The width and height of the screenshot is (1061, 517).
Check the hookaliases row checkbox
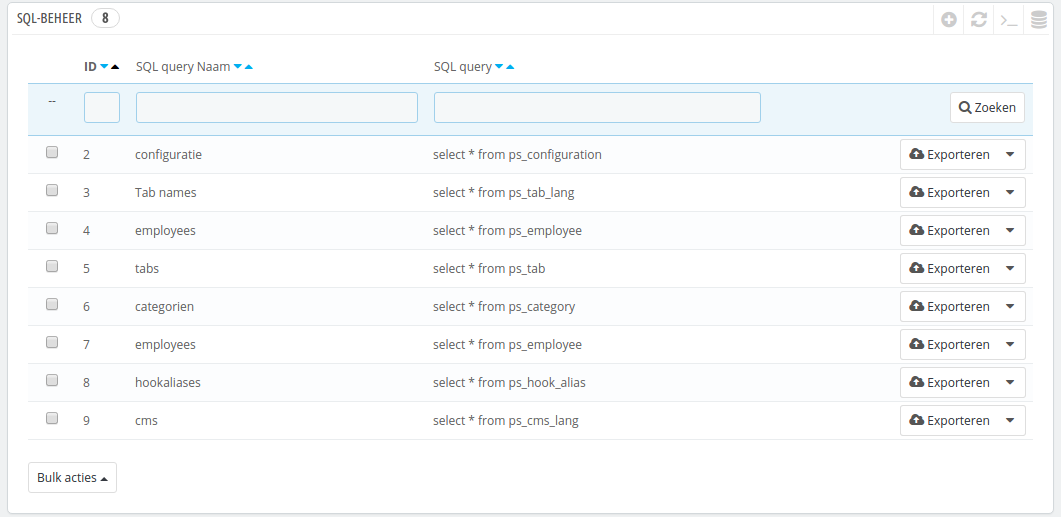click(51, 380)
